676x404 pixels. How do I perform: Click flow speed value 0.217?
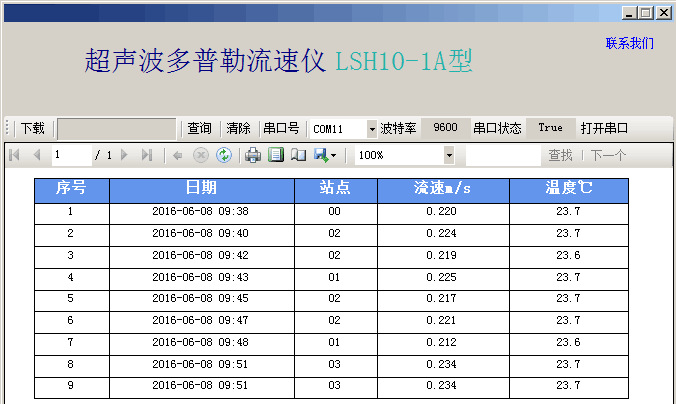pos(441,299)
